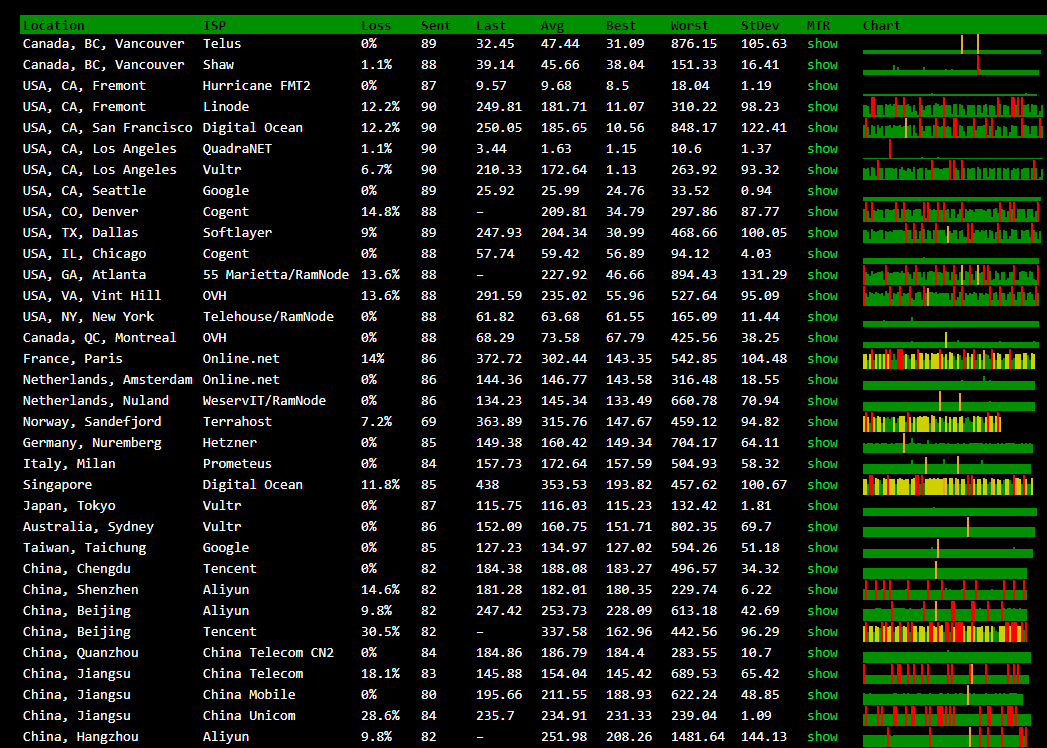The height and width of the screenshot is (748, 1047).
Task: Click the Location column header
Action: click(53, 25)
